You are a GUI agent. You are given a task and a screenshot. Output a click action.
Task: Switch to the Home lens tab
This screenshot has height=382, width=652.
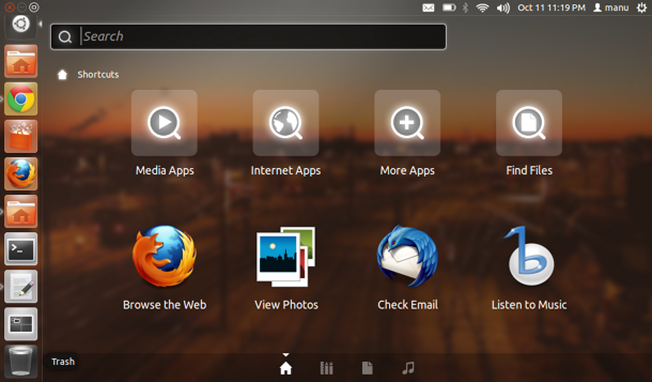pyautogui.click(x=286, y=368)
